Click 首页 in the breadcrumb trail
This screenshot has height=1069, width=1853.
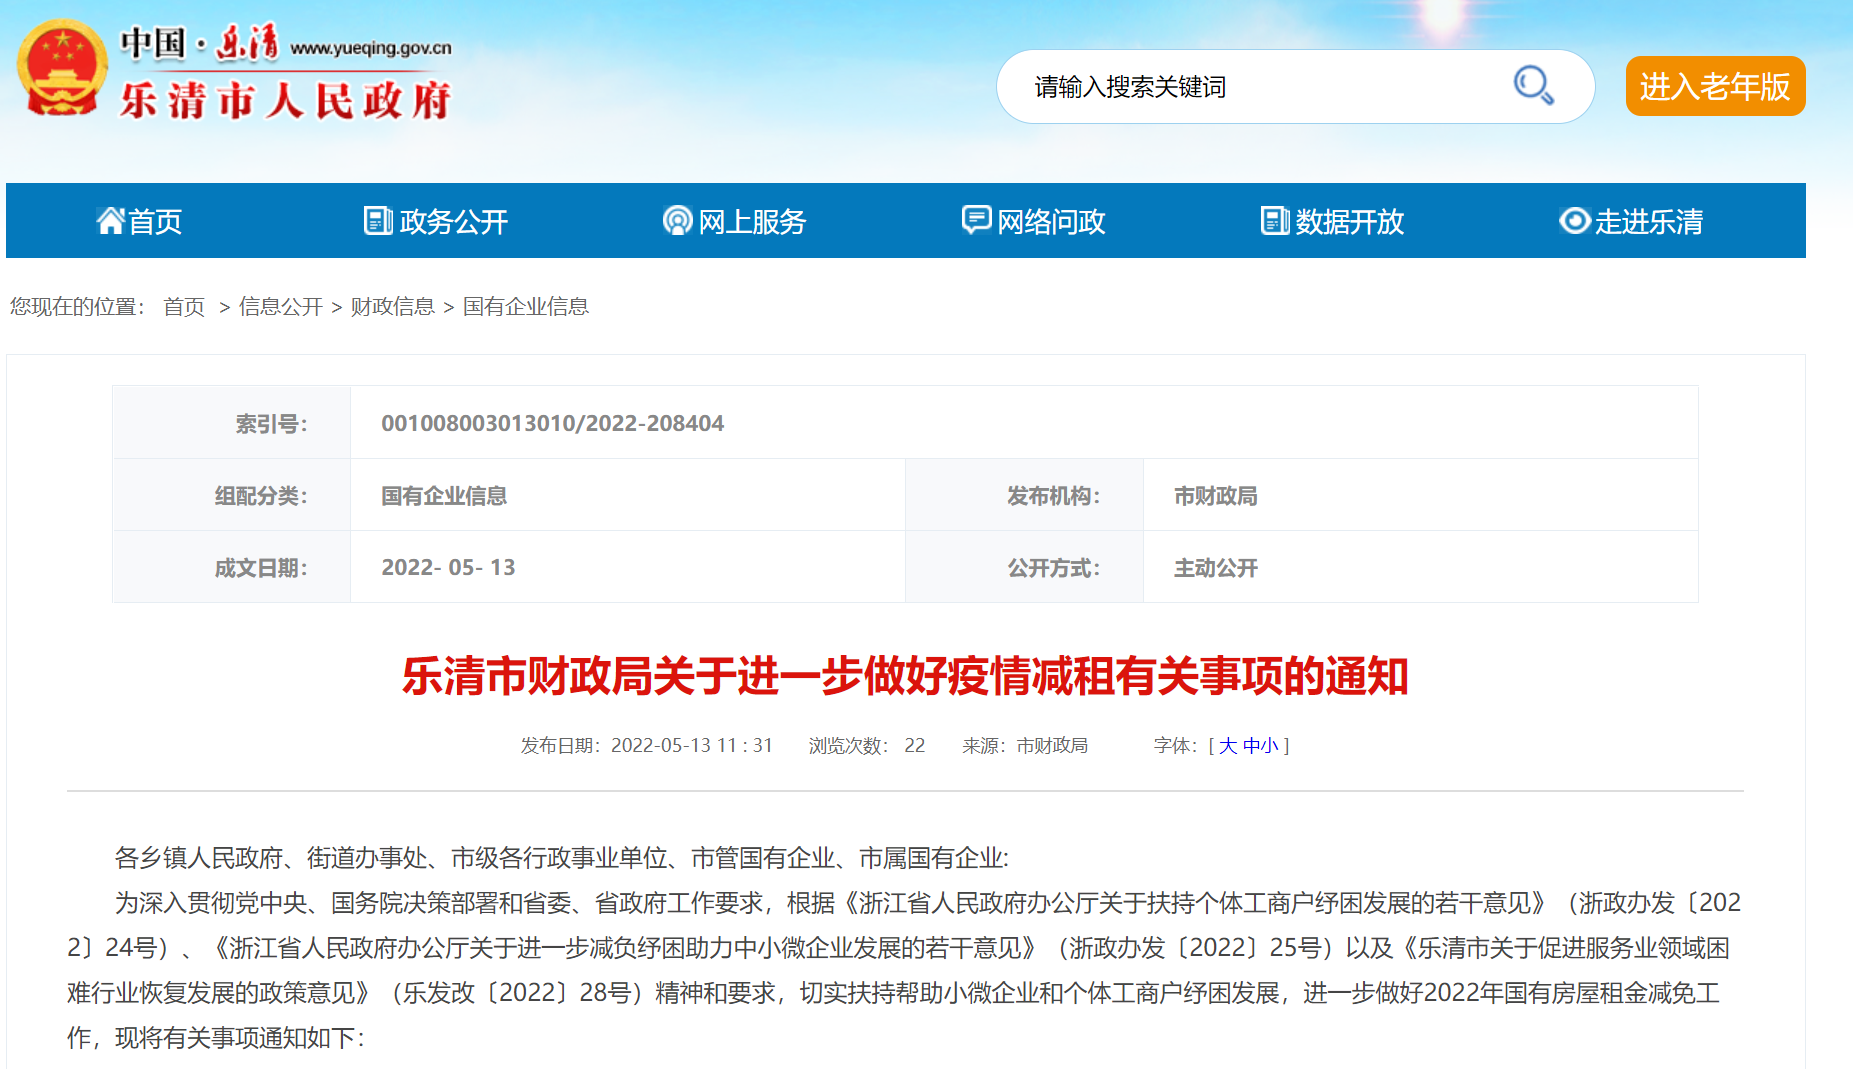point(184,307)
